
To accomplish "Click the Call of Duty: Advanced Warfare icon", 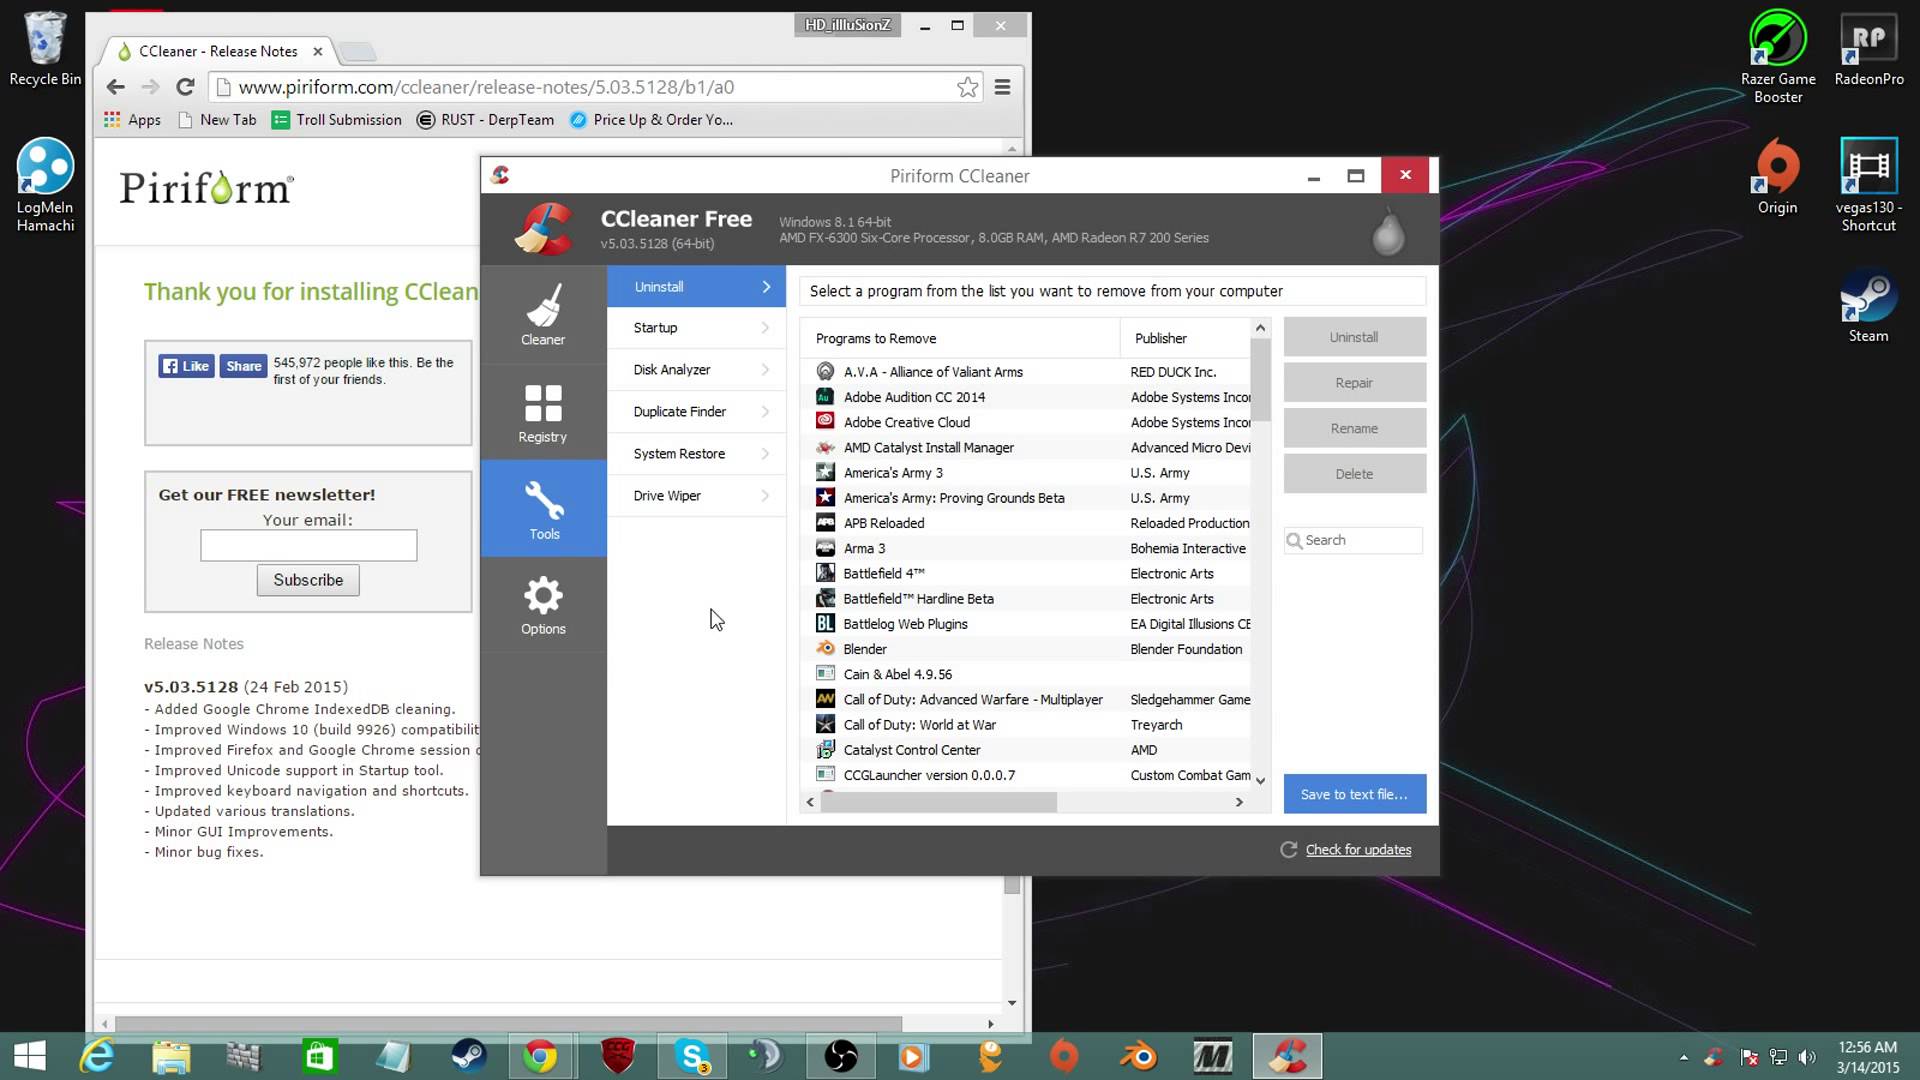I will tap(825, 699).
